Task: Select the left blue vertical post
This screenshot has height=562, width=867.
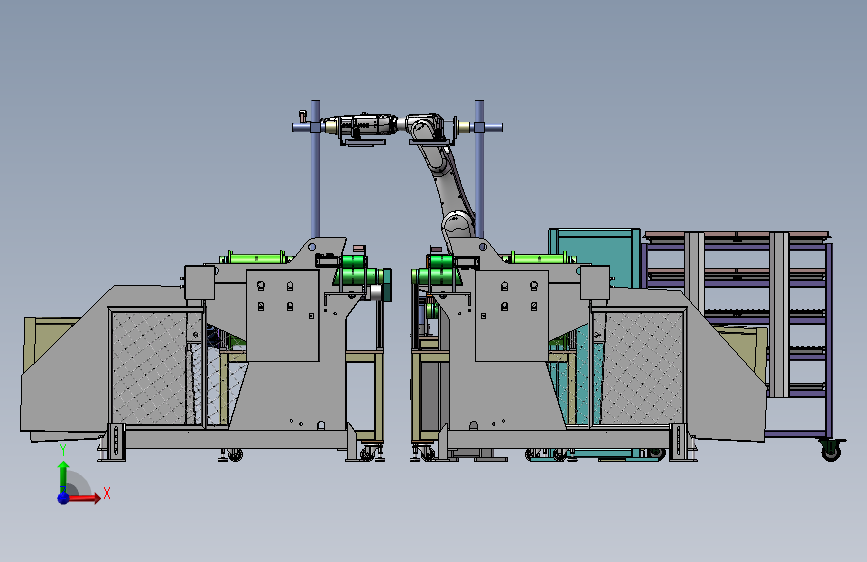Action: pyautogui.click(x=315, y=169)
